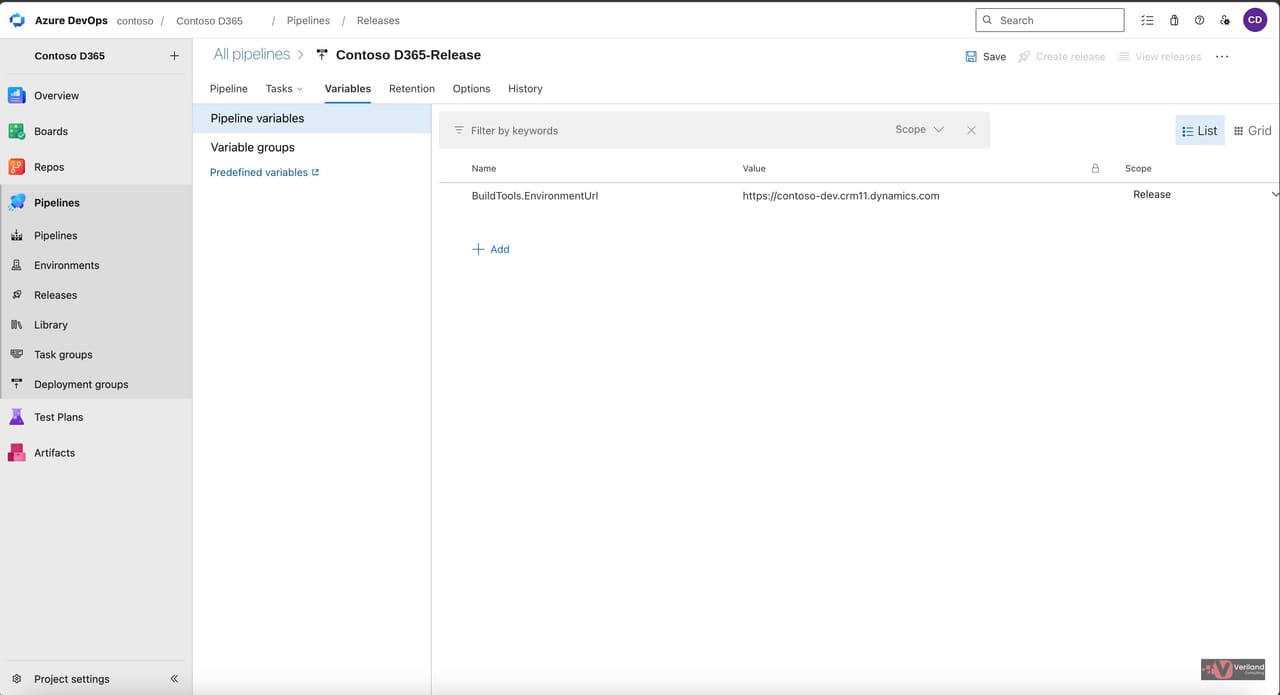1280x695 pixels.
Task: Click the contoso-dev.crm11 URL value
Action: tap(841, 196)
